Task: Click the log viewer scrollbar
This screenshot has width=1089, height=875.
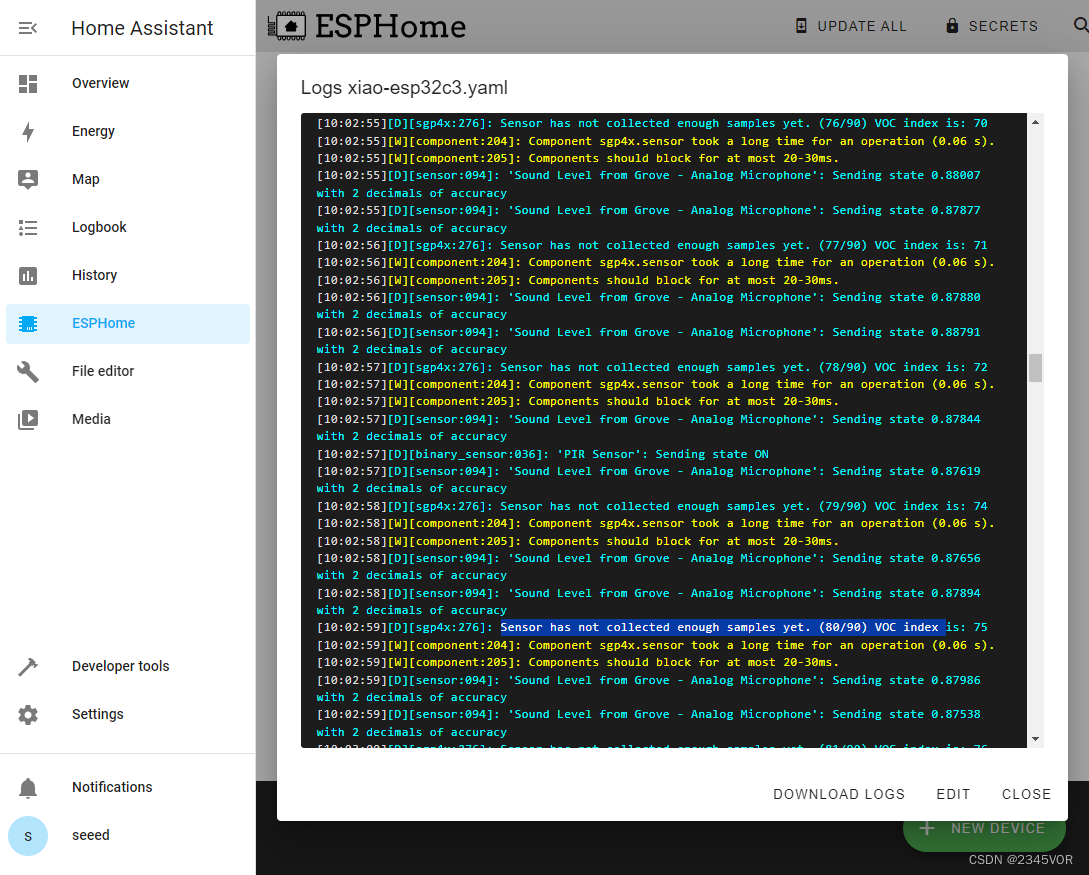Action: click(1035, 369)
